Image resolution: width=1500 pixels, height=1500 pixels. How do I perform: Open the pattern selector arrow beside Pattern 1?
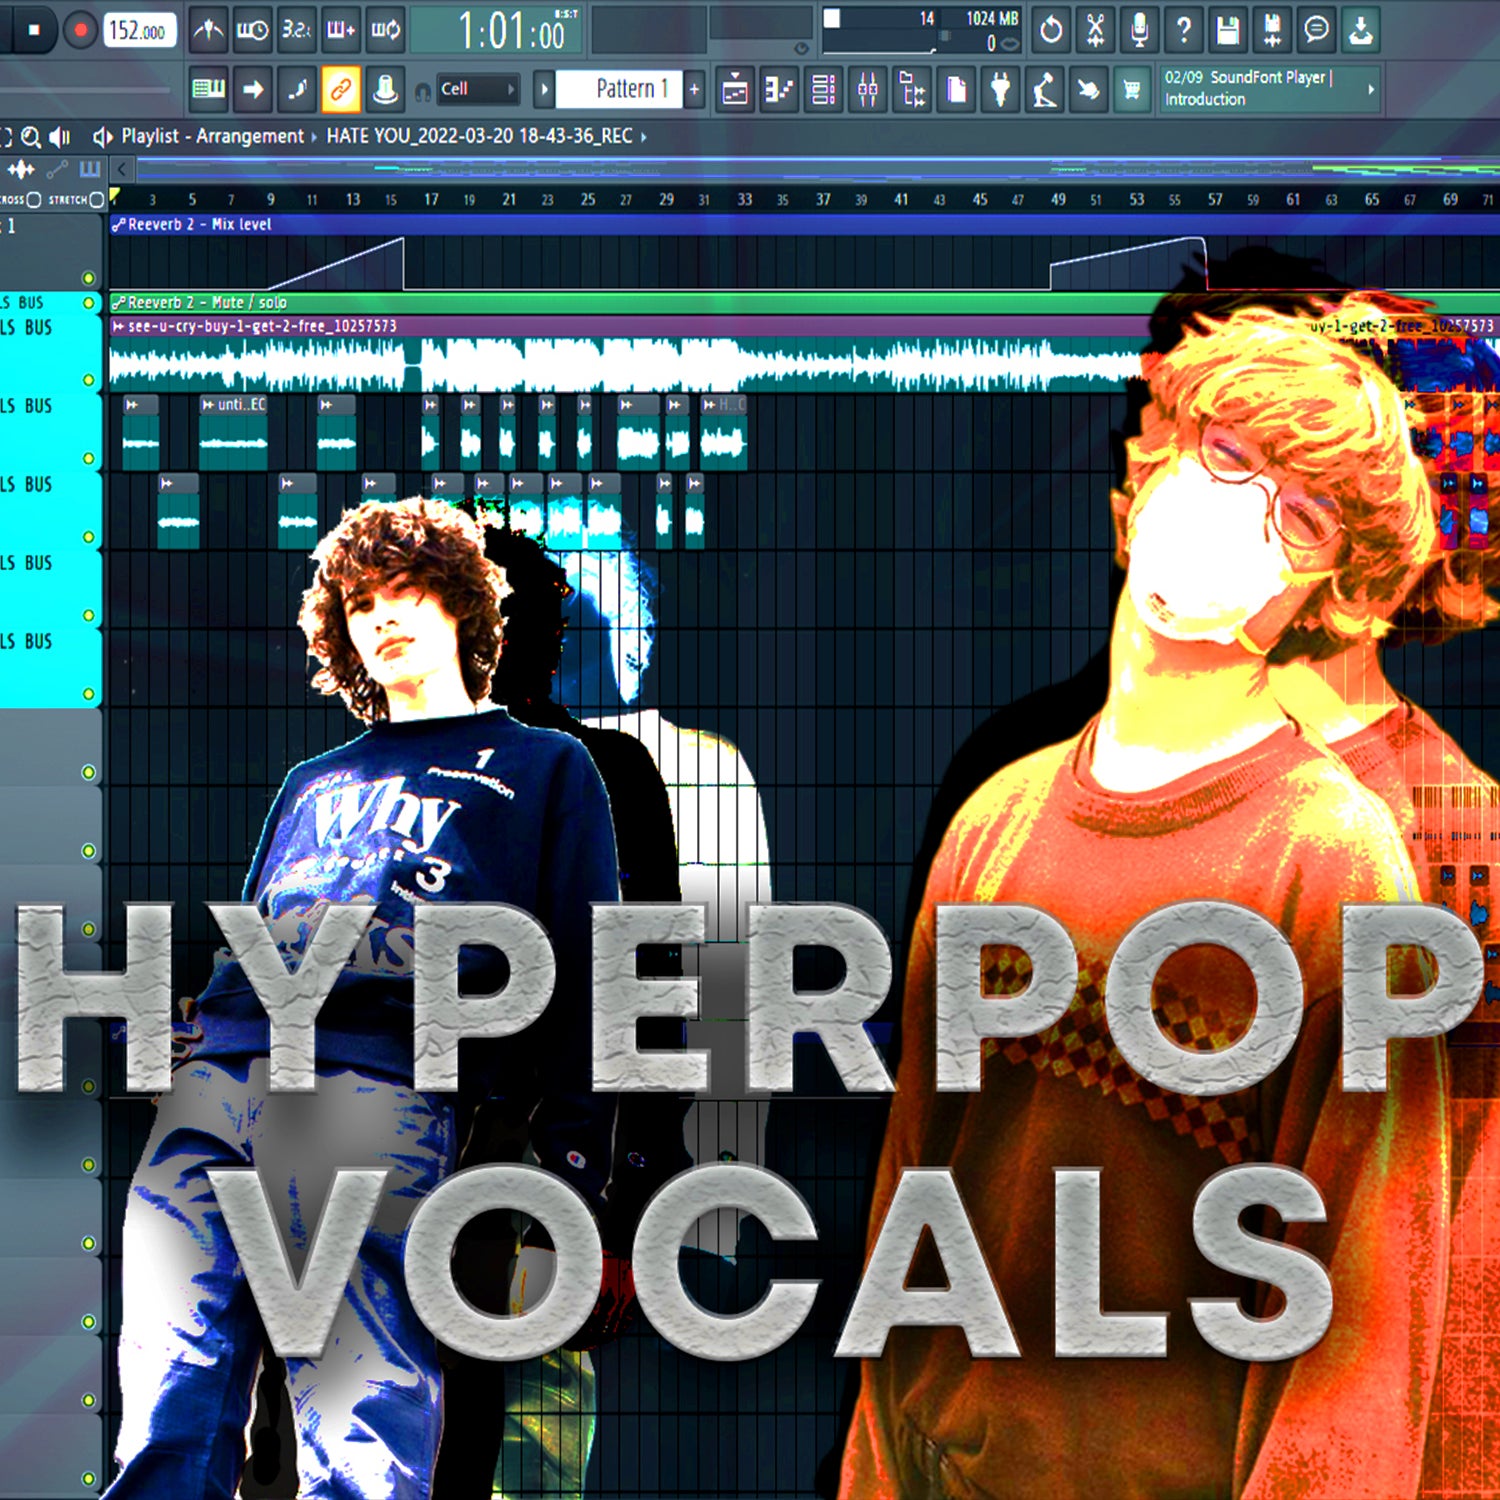tap(542, 89)
